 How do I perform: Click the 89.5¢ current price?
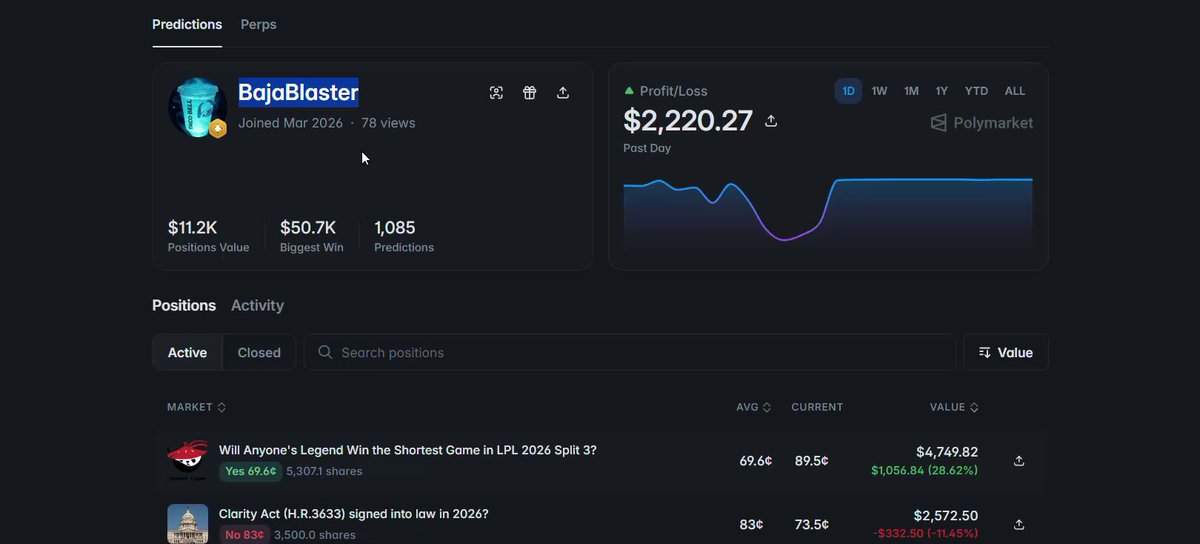pos(812,461)
